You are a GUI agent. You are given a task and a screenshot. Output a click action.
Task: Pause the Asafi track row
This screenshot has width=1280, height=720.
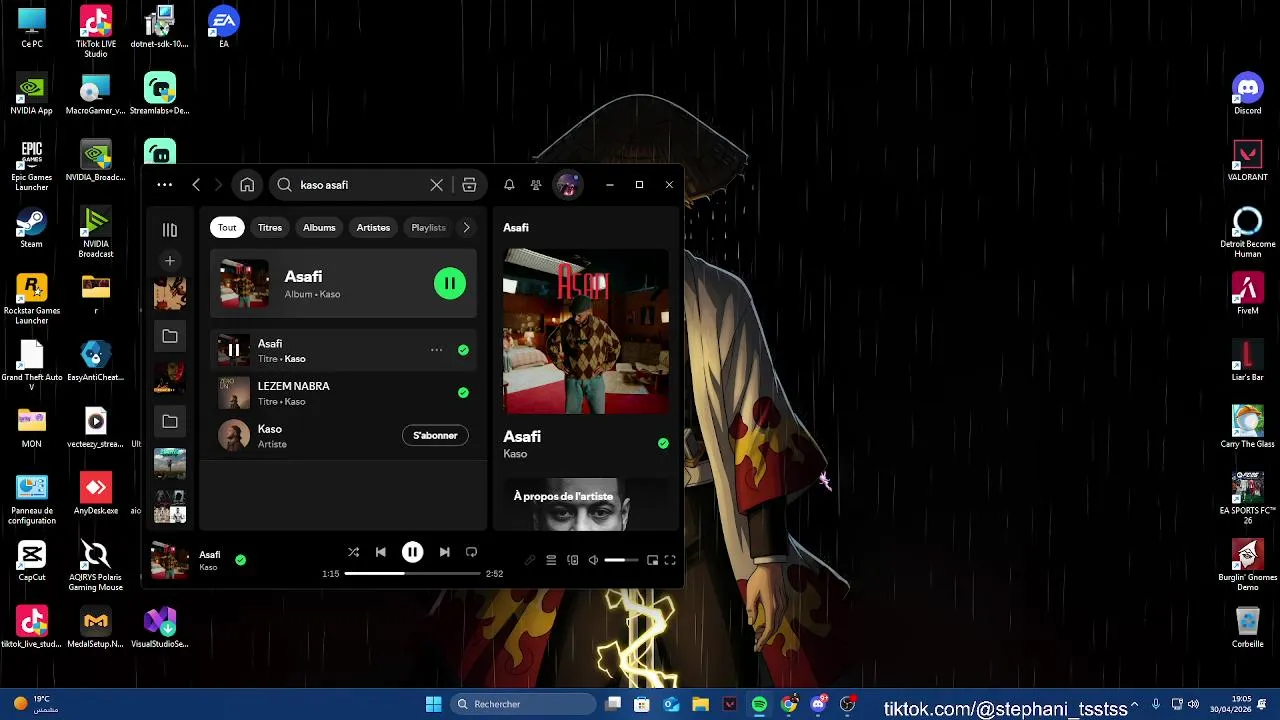[234, 350]
